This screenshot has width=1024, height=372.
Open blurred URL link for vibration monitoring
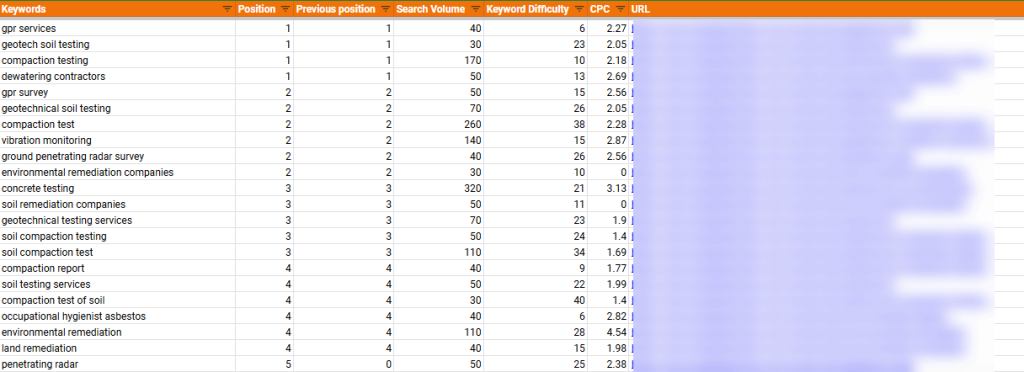pyautogui.click(x=812, y=140)
